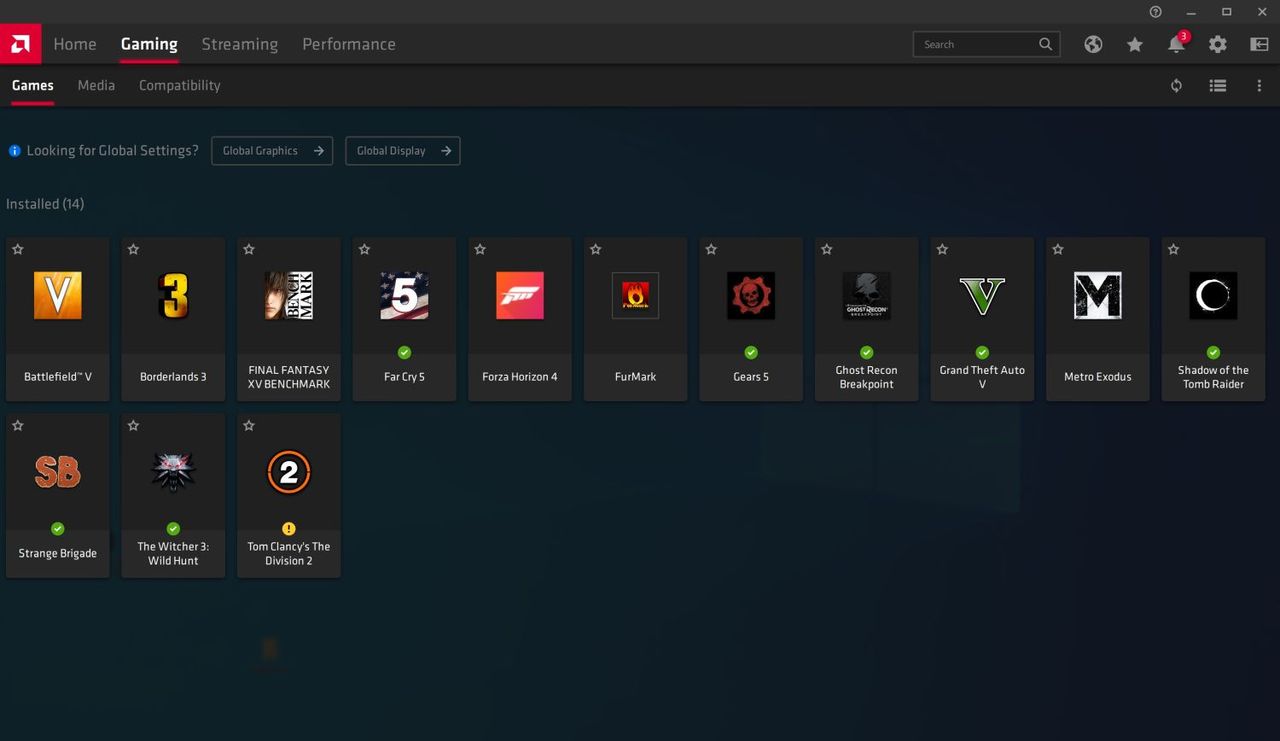Open The Witcher 3 wolf icon
The width and height of the screenshot is (1280, 741).
173,472
